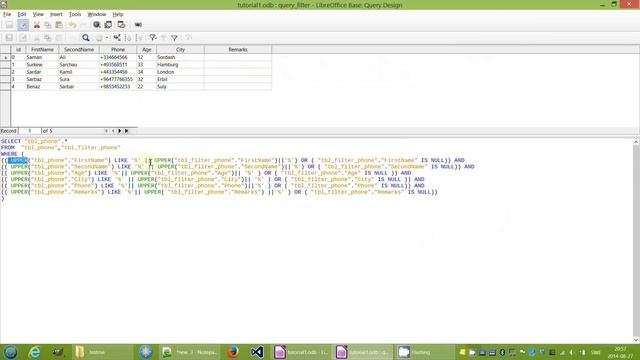Select the FirstName column header
This screenshot has width=640, height=360.
(x=42, y=49)
